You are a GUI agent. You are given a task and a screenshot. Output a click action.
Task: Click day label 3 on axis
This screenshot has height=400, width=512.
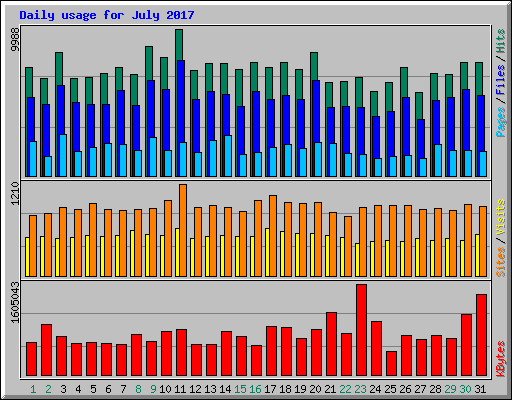click(x=63, y=389)
